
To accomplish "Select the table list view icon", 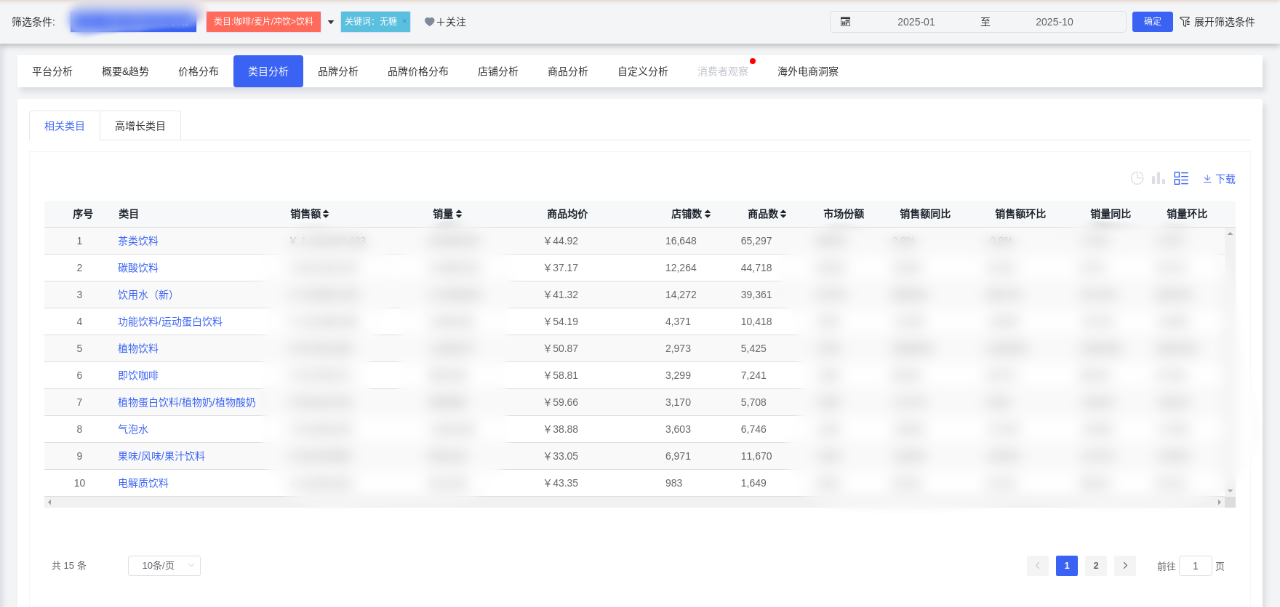I will pos(1181,178).
